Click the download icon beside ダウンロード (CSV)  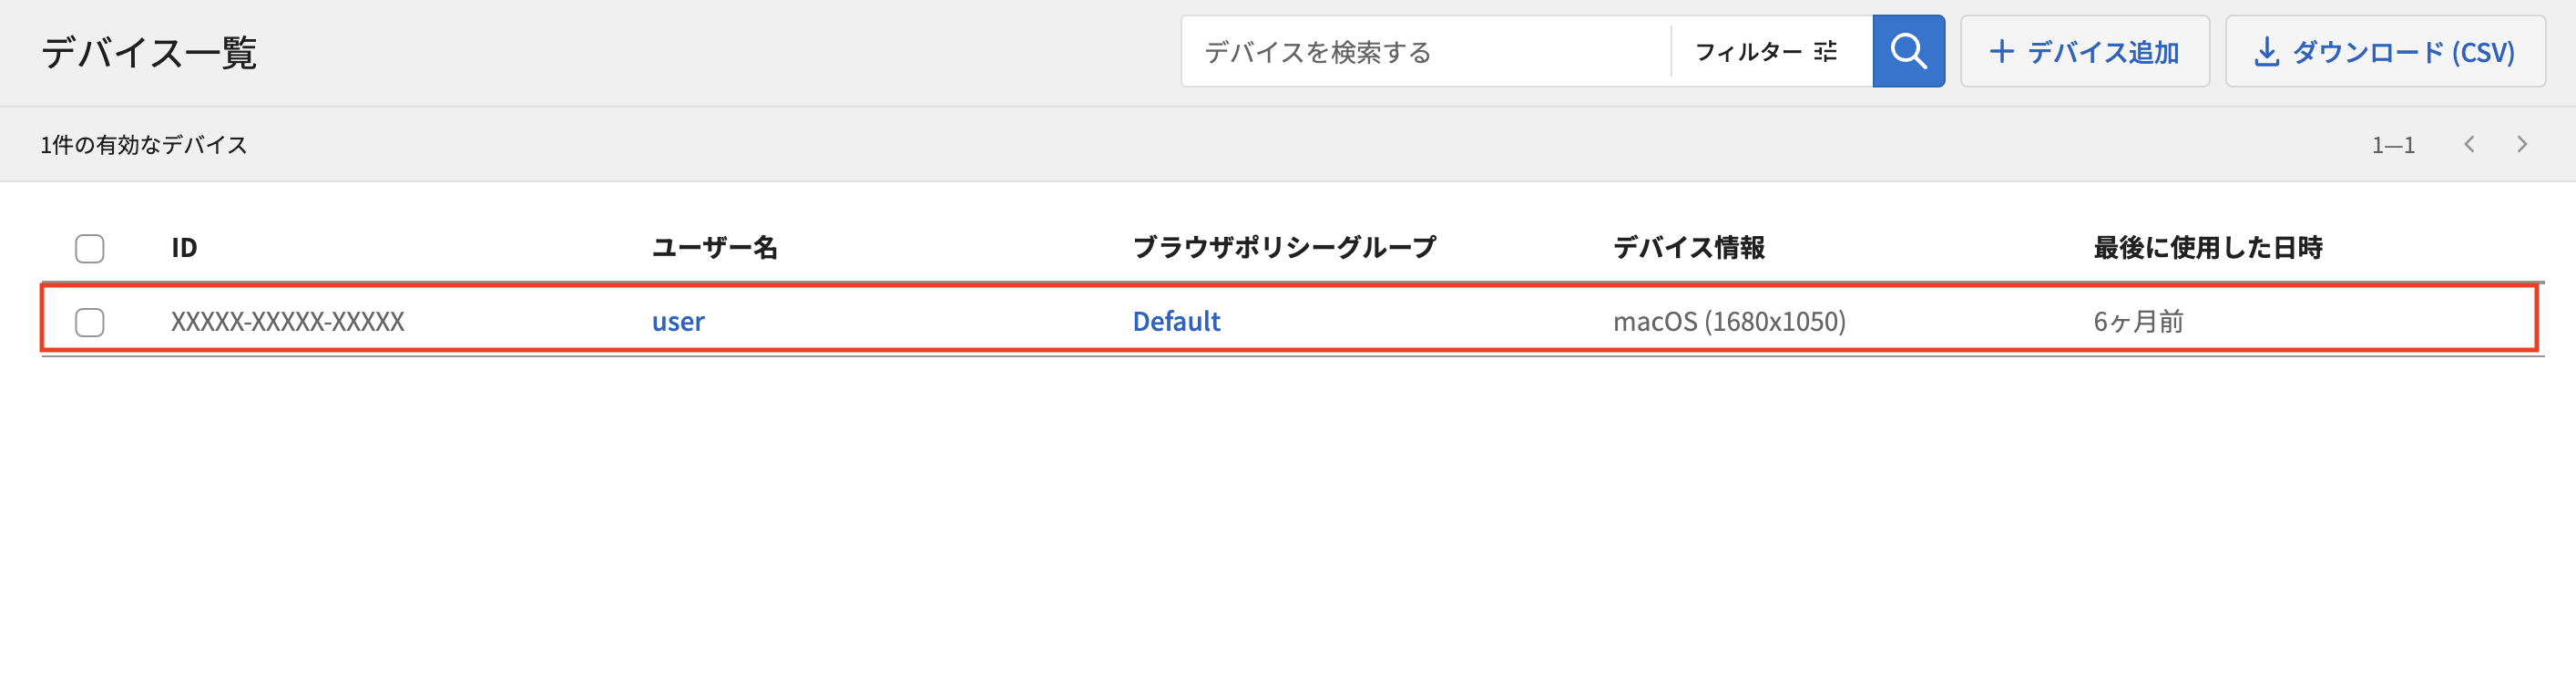[2268, 52]
